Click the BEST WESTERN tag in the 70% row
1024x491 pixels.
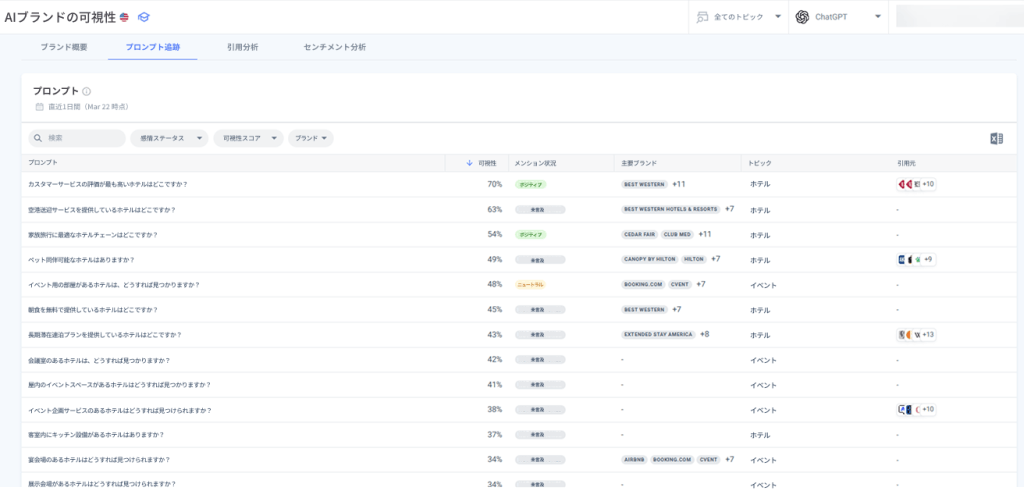click(x=645, y=185)
